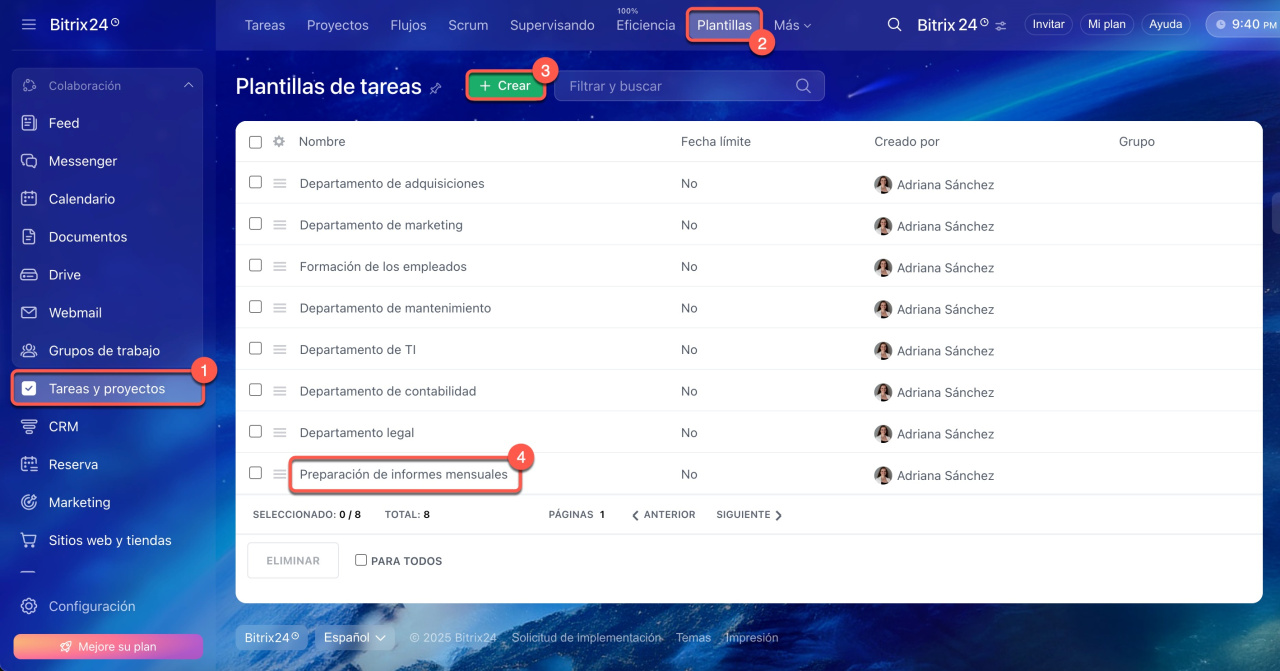Image resolution: width=1280 pixels, height=671 pixels.
Task: Open the table settings gear icon
Action: coord(279,142)
